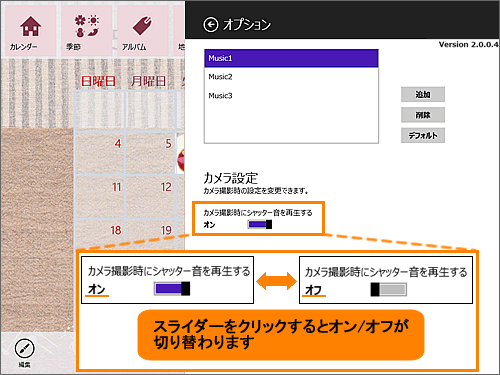Click the 追加 button
The image size is (500, 375).
tap(423, 95)
